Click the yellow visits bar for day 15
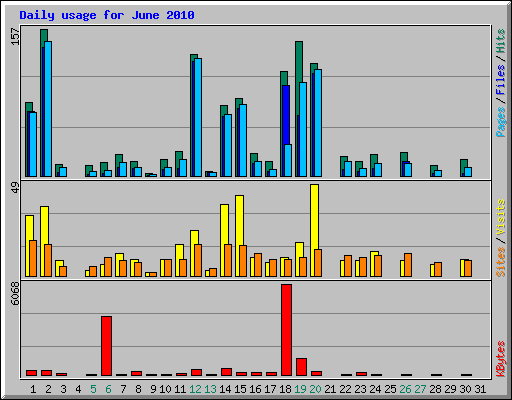Viewport: 512px width, 400px height. pos(239,236)
